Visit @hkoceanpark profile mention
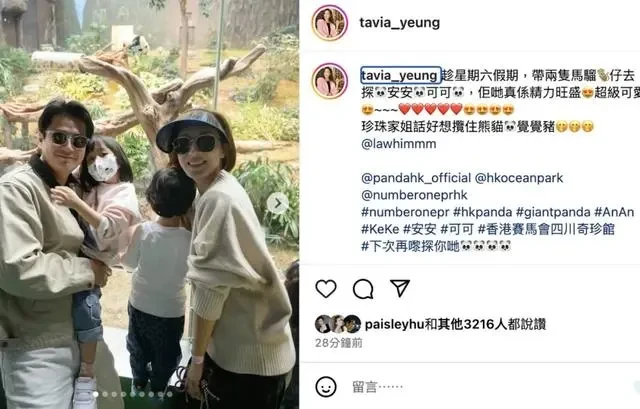The width and height of the screenshot is (640, 409). coord(519,178)
